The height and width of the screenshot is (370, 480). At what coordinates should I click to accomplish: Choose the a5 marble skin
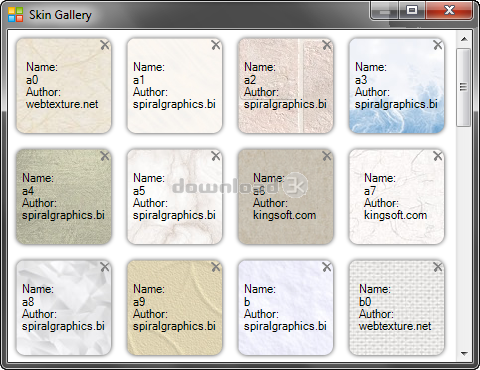click(175, 197)
